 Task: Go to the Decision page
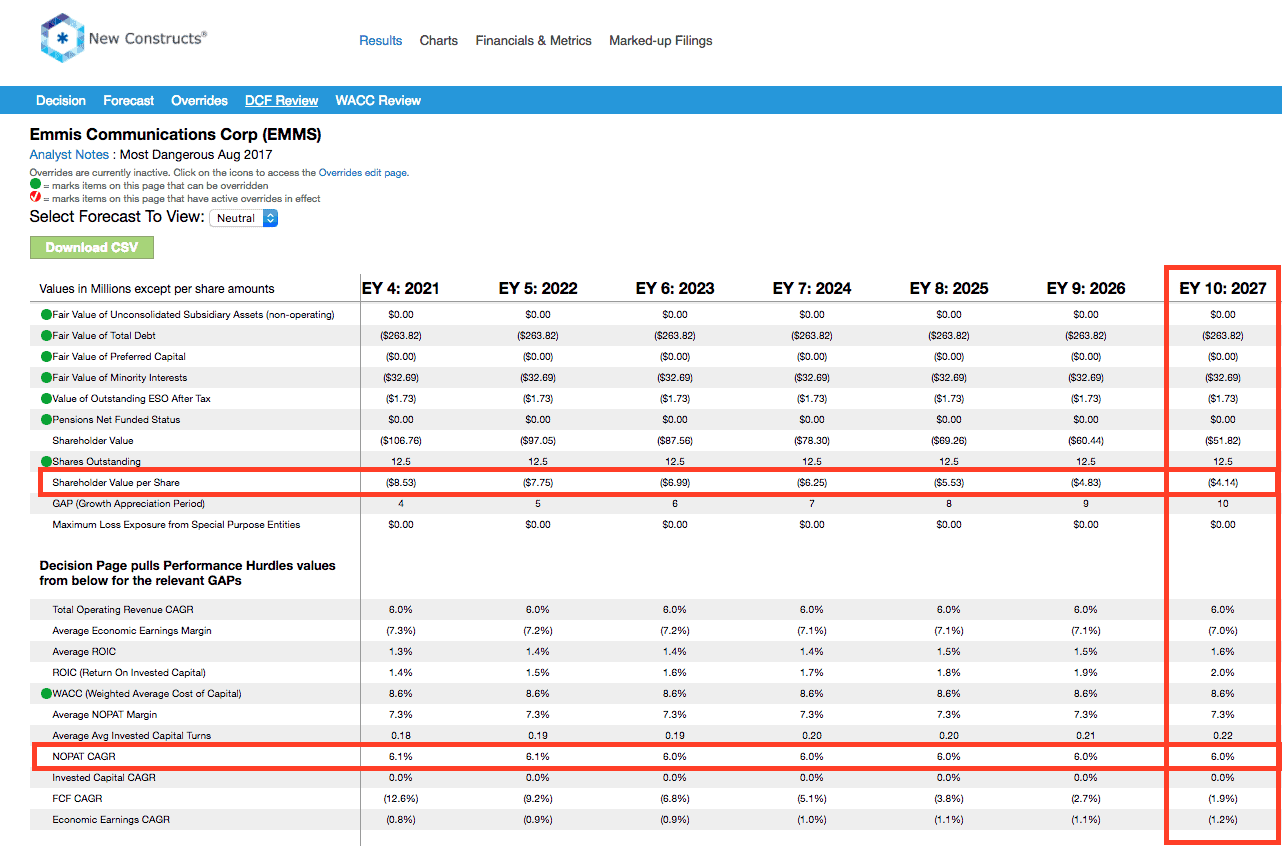click(x=61, y=100)
